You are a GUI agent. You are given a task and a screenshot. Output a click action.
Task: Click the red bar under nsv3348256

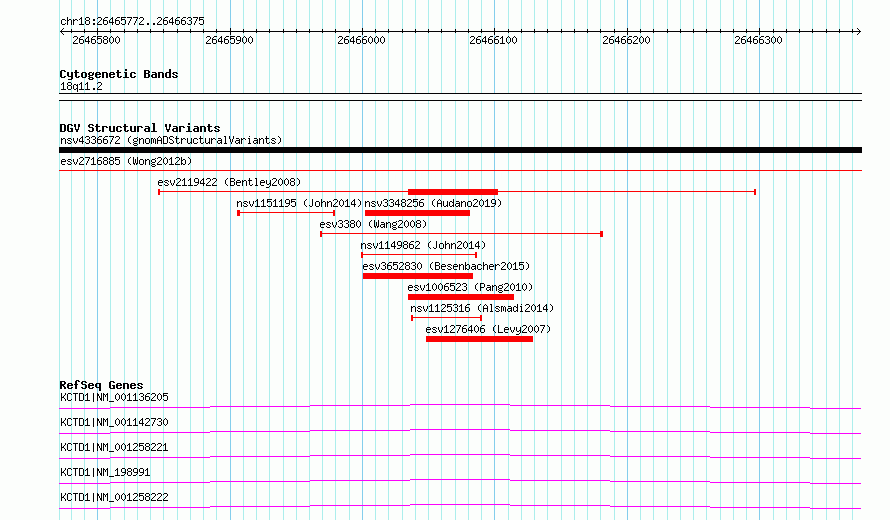417,213
